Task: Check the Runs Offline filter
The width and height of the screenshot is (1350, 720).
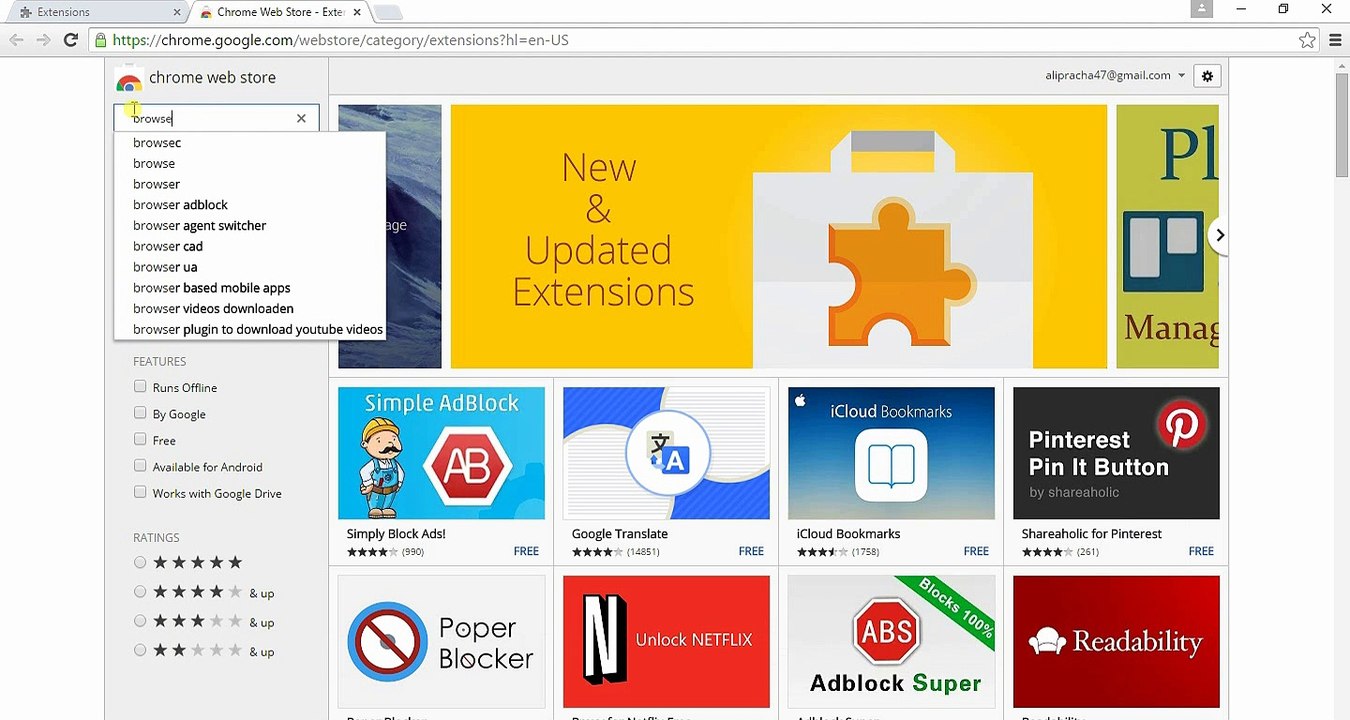Action: [x=140, y=387]
